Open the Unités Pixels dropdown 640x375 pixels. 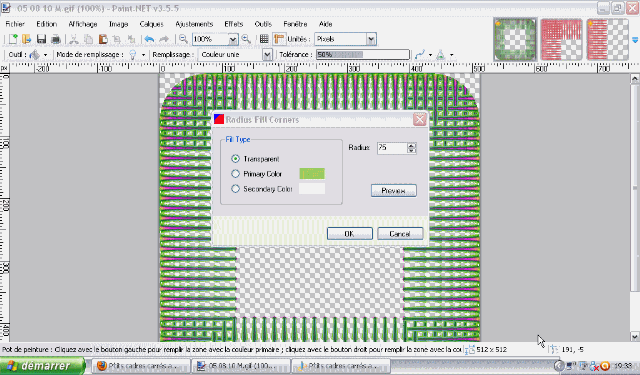tap(371, 39)
